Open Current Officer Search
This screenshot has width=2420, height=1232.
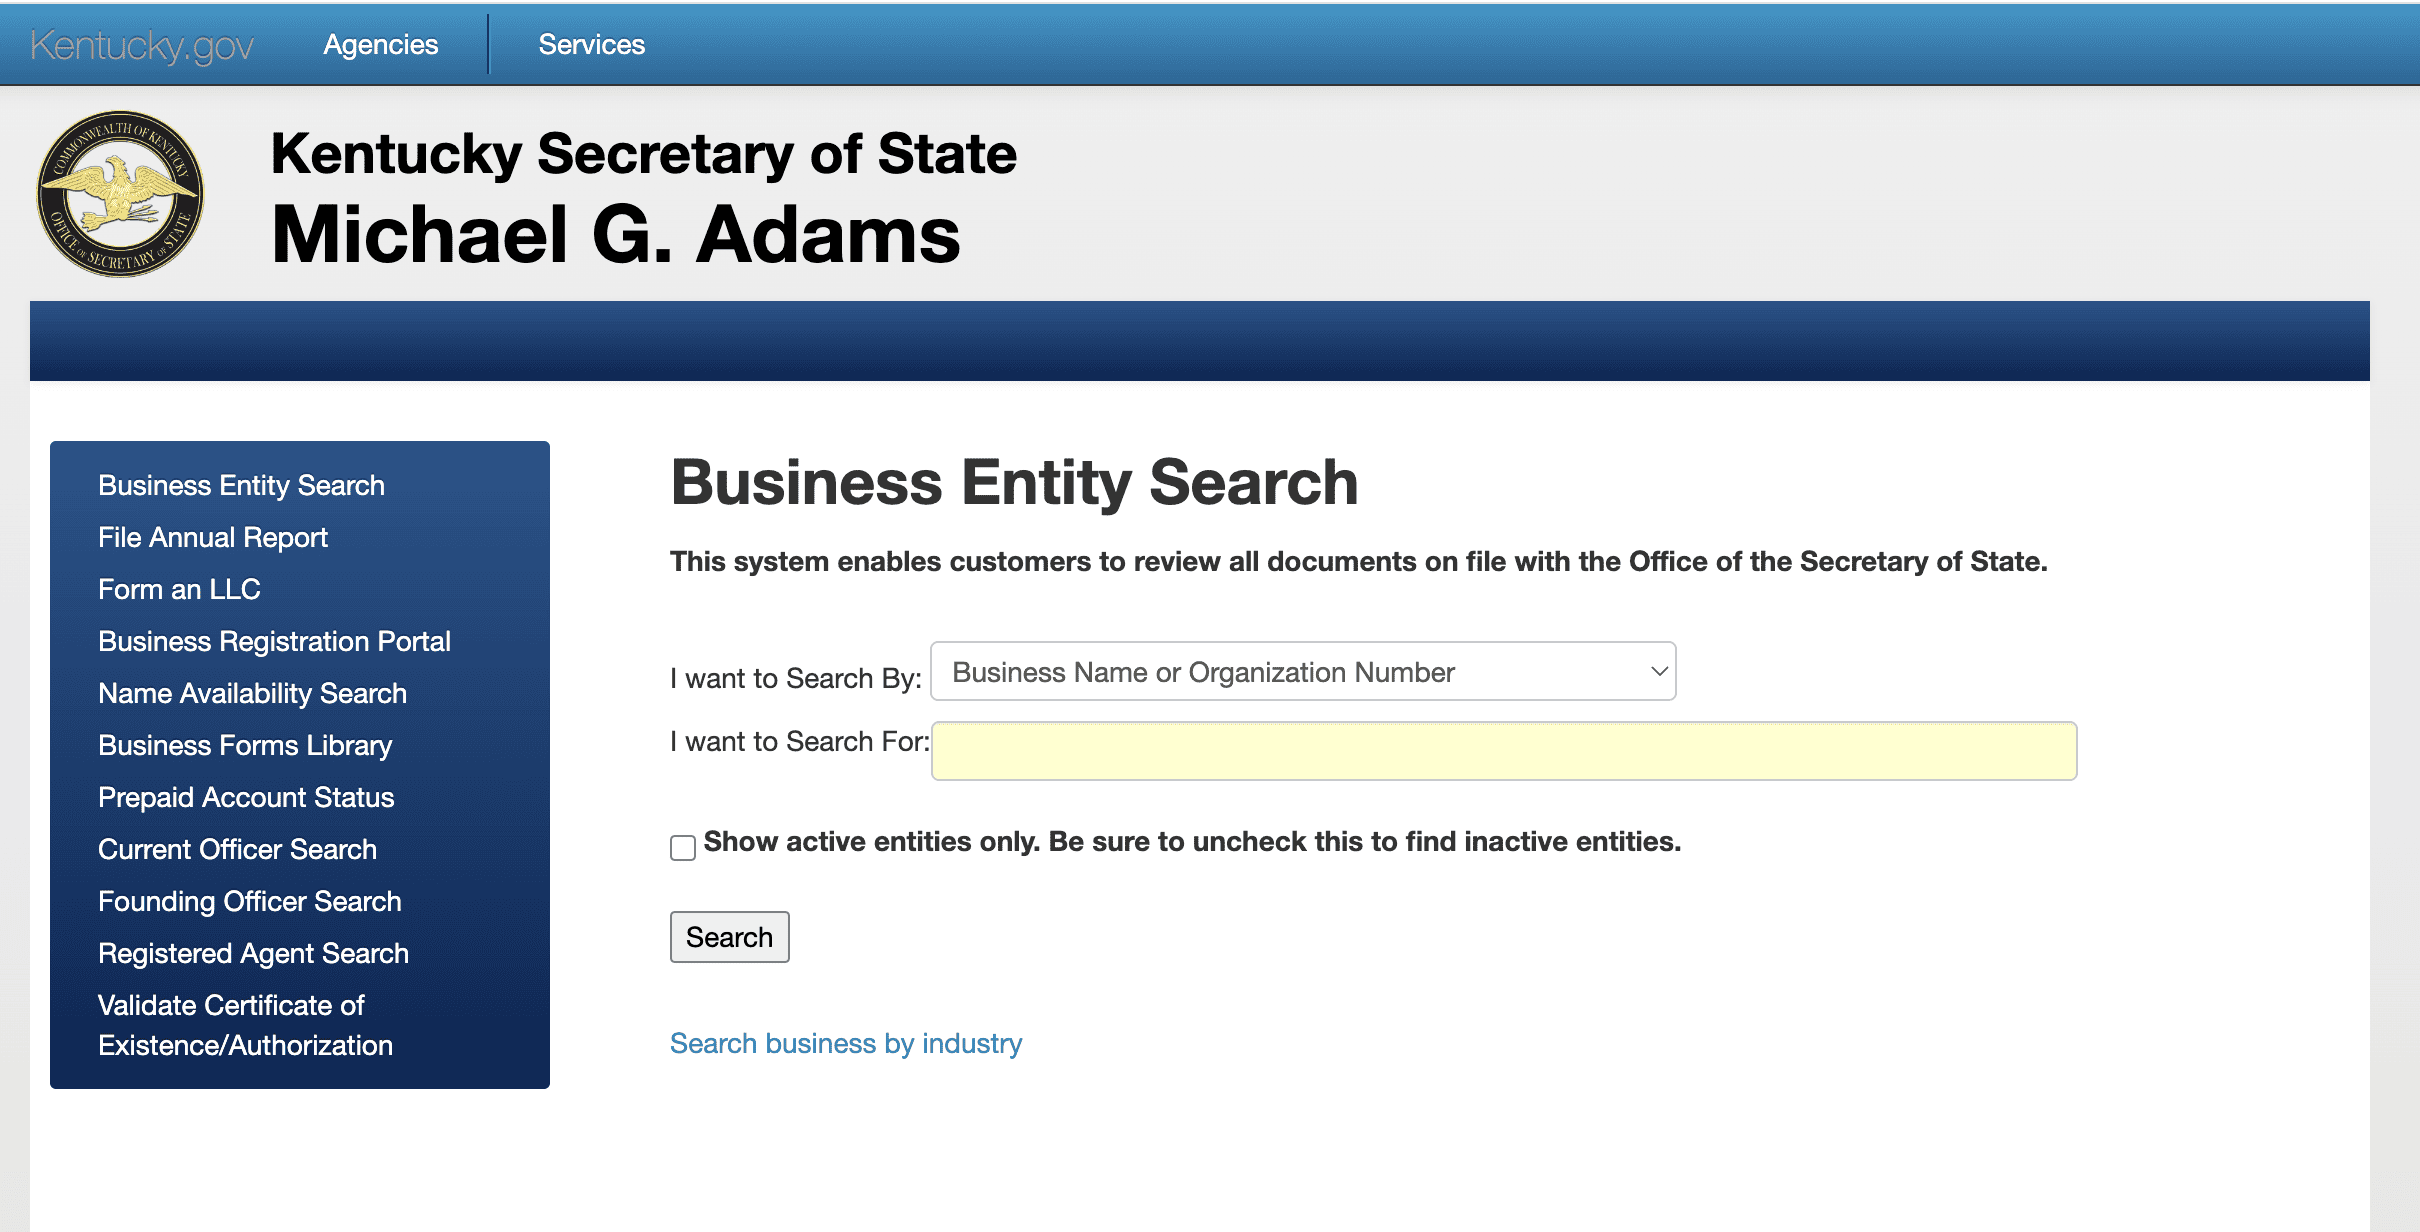pos(237,849)
